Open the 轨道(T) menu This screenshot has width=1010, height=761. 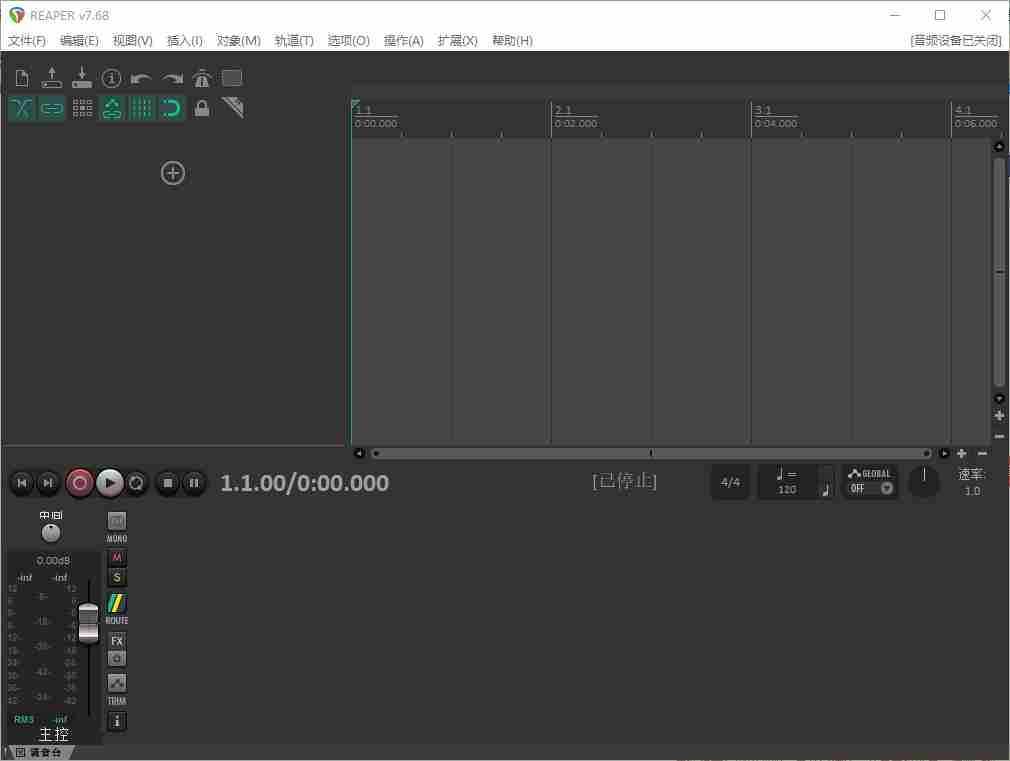293,41
